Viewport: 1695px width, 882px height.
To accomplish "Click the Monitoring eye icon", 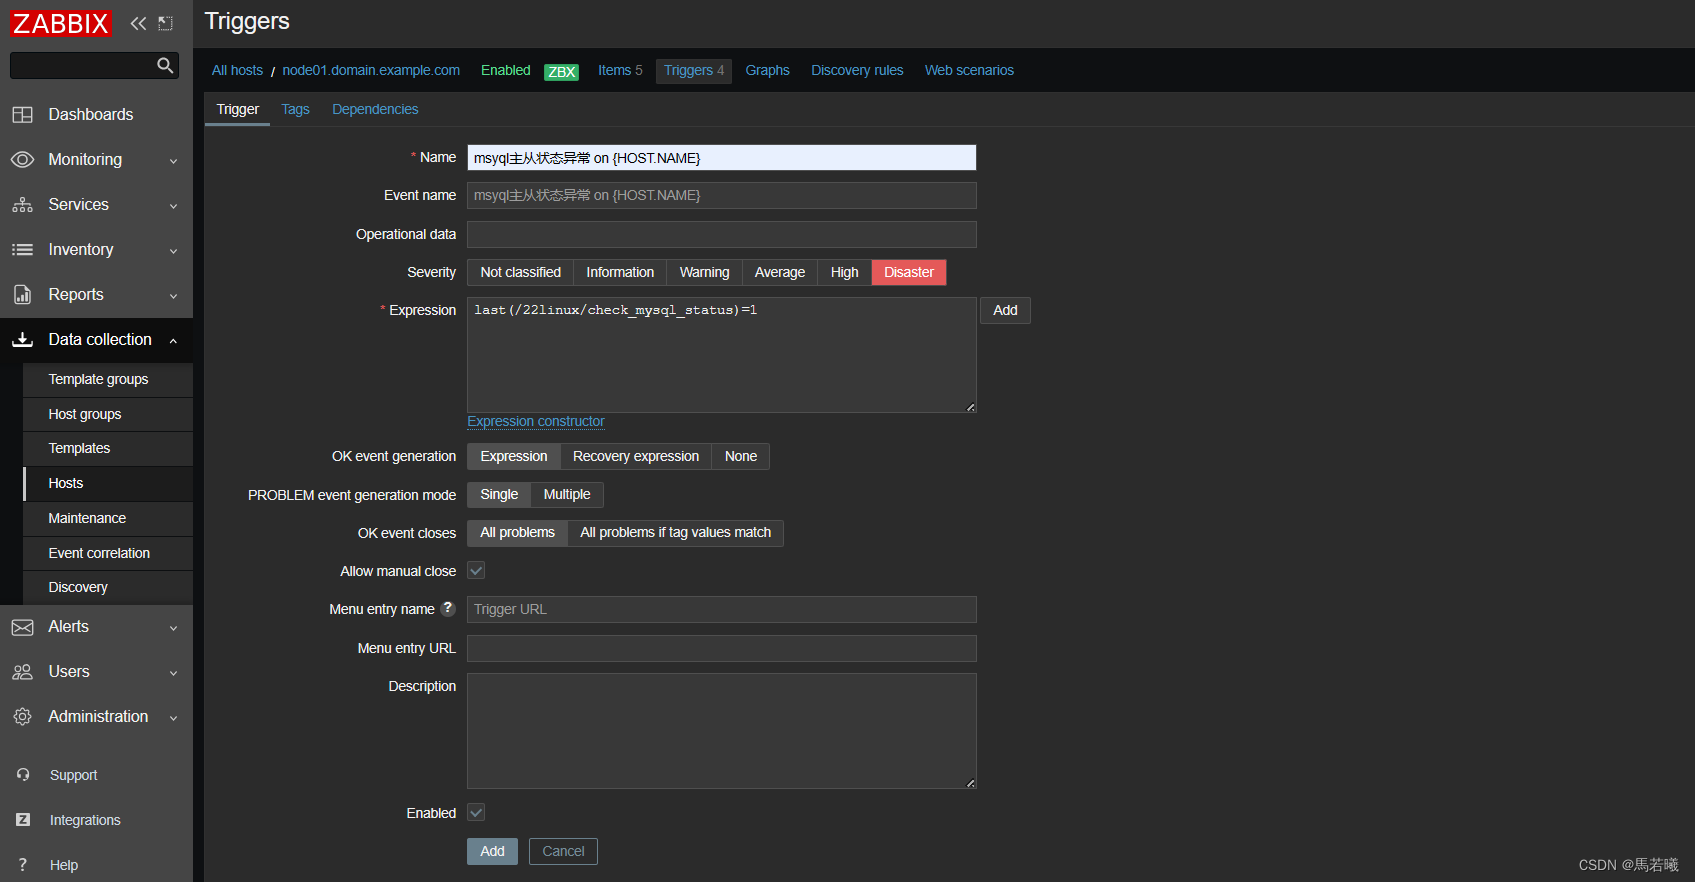I will (22, 160).
